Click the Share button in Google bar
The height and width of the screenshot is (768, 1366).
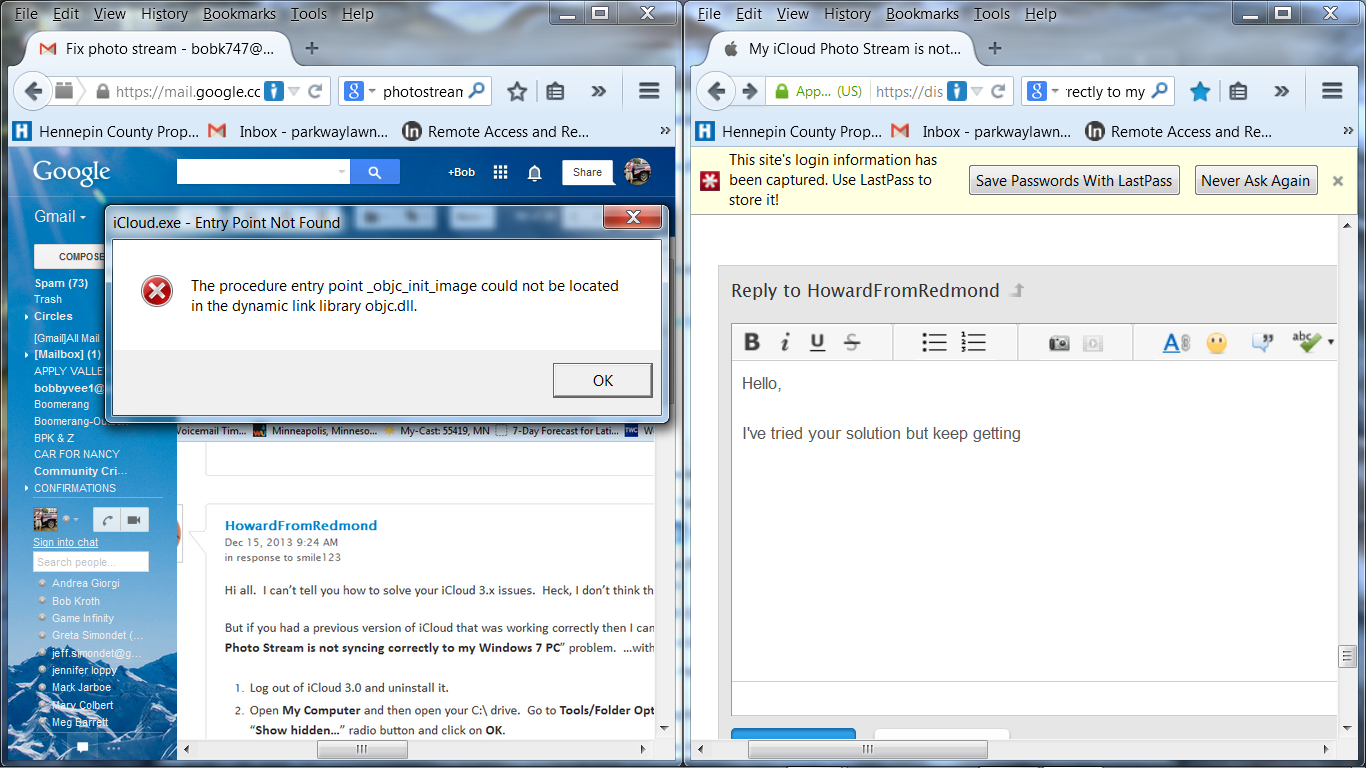click(x=588, y=172)
